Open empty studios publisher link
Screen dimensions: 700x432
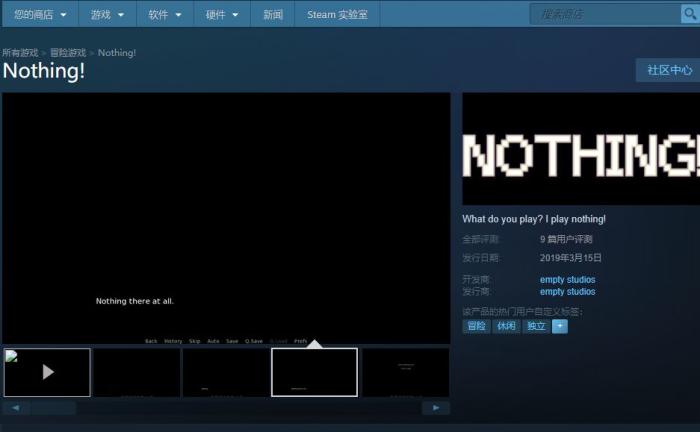pyautogui.click(x=567, y=291)
